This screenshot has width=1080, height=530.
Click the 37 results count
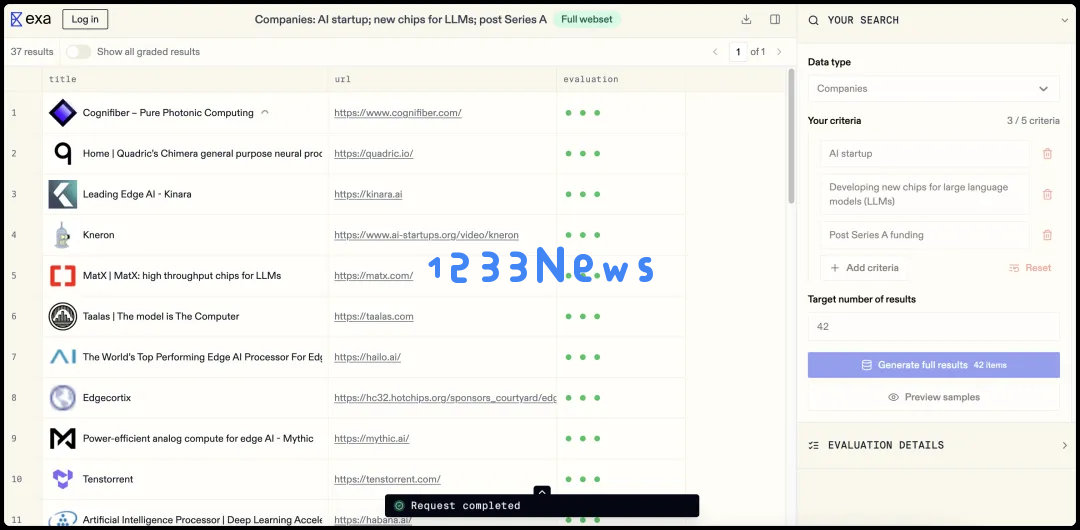[32, 52]
